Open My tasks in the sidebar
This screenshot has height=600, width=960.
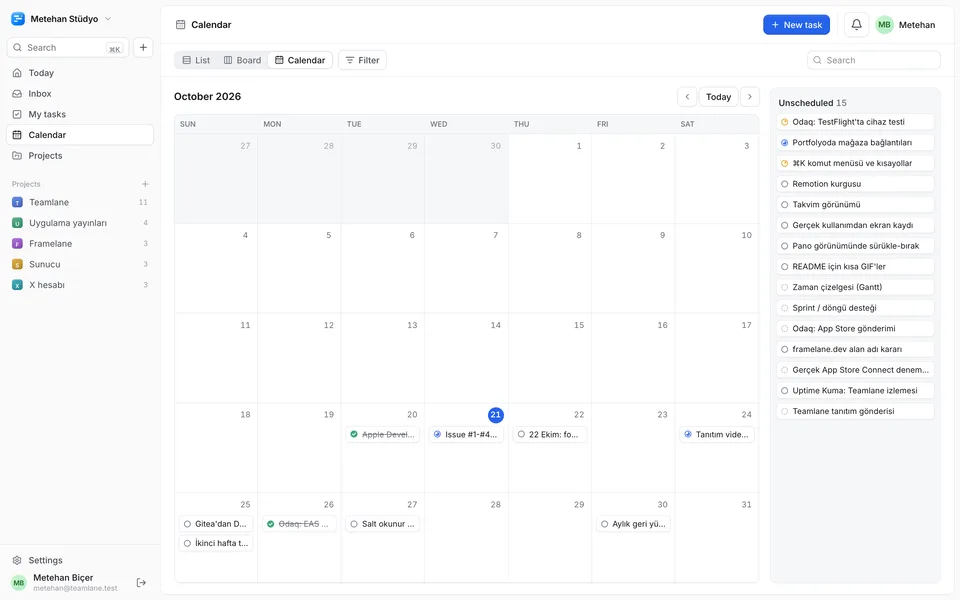80,114
